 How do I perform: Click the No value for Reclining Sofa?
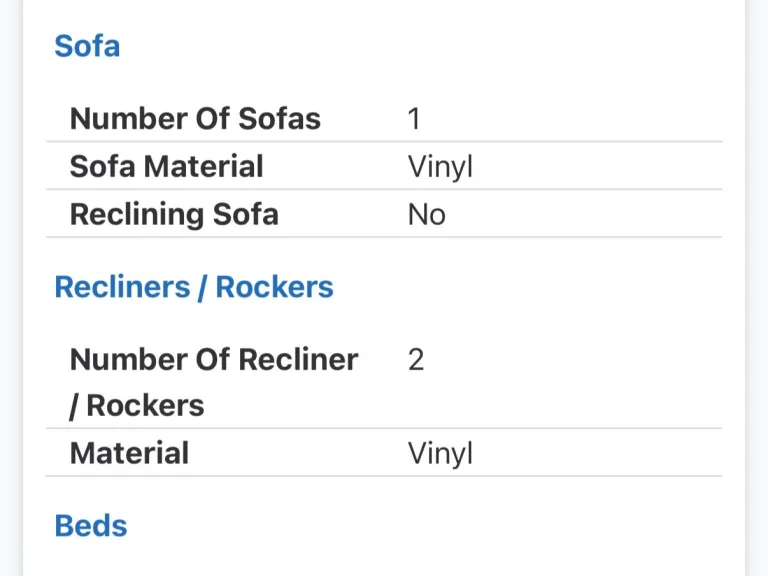426,214
